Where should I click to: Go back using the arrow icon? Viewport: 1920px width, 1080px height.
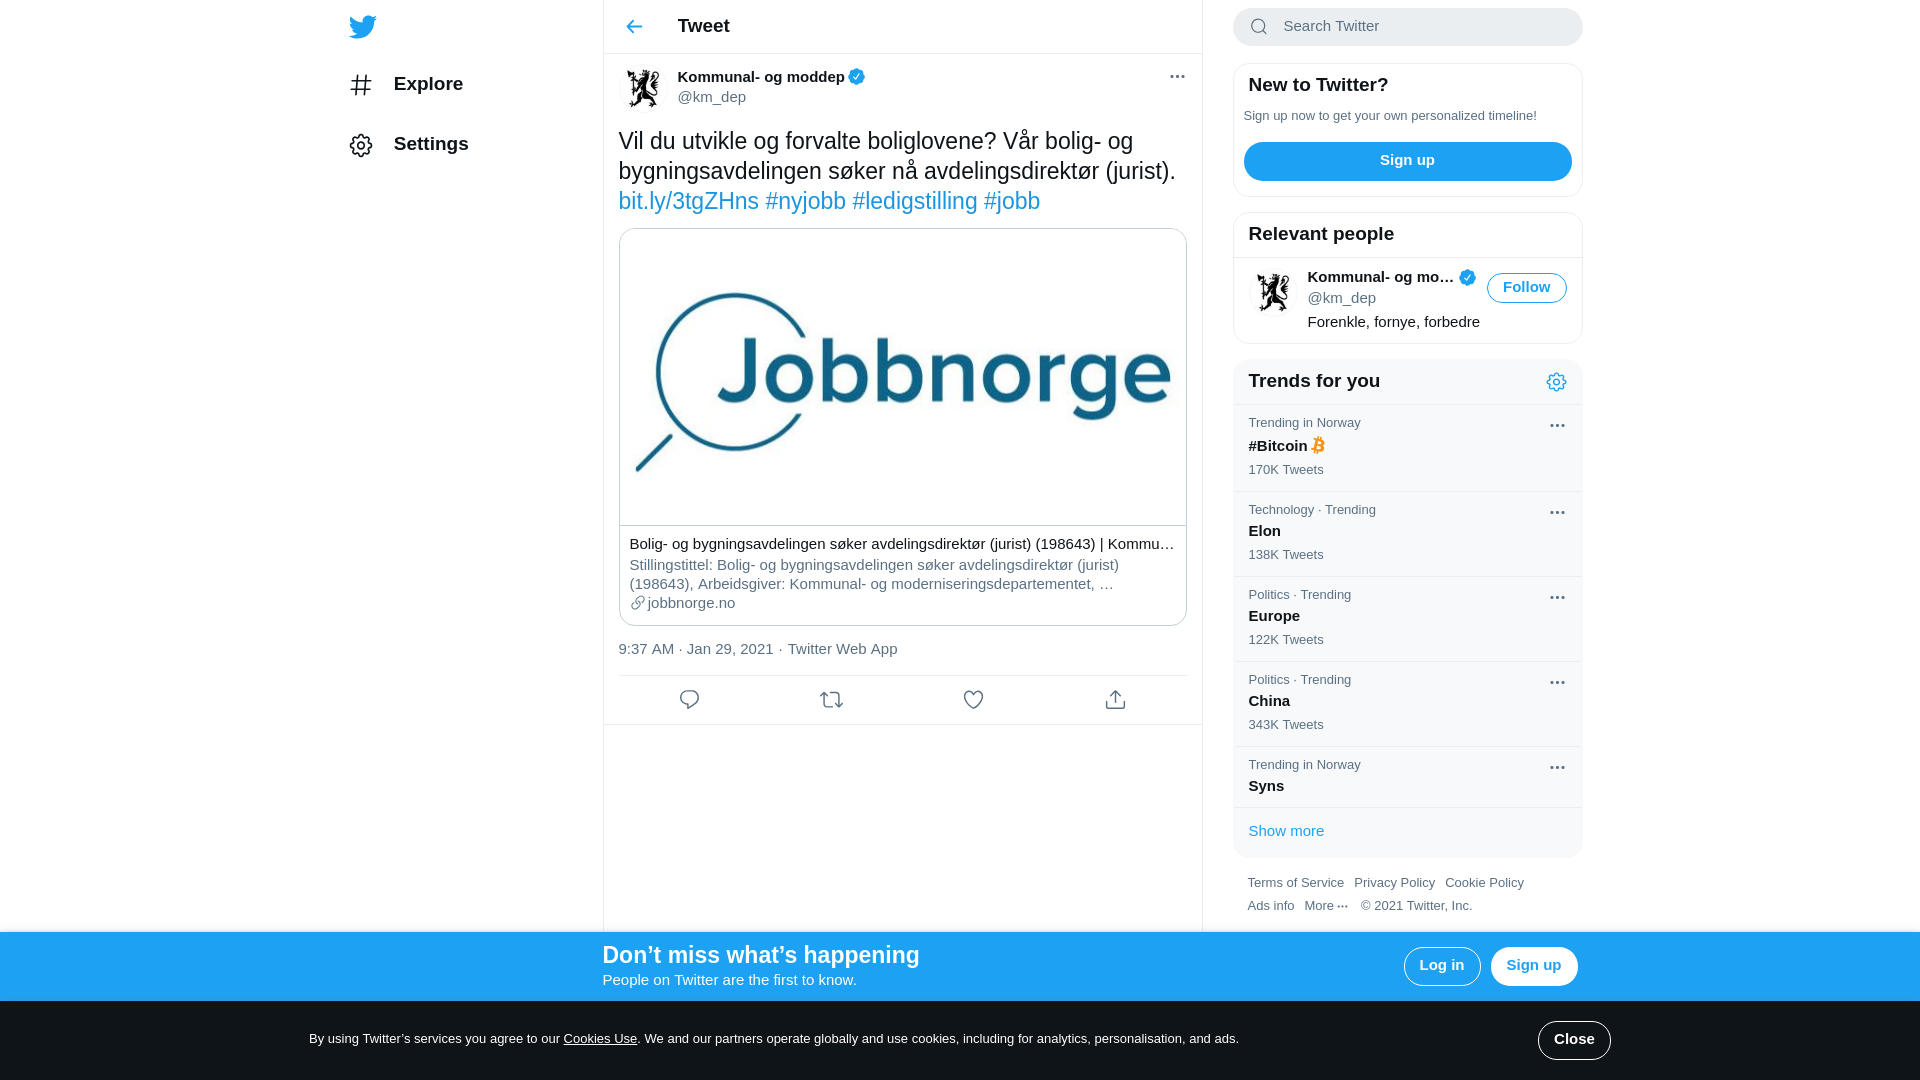tap(634, 27)
